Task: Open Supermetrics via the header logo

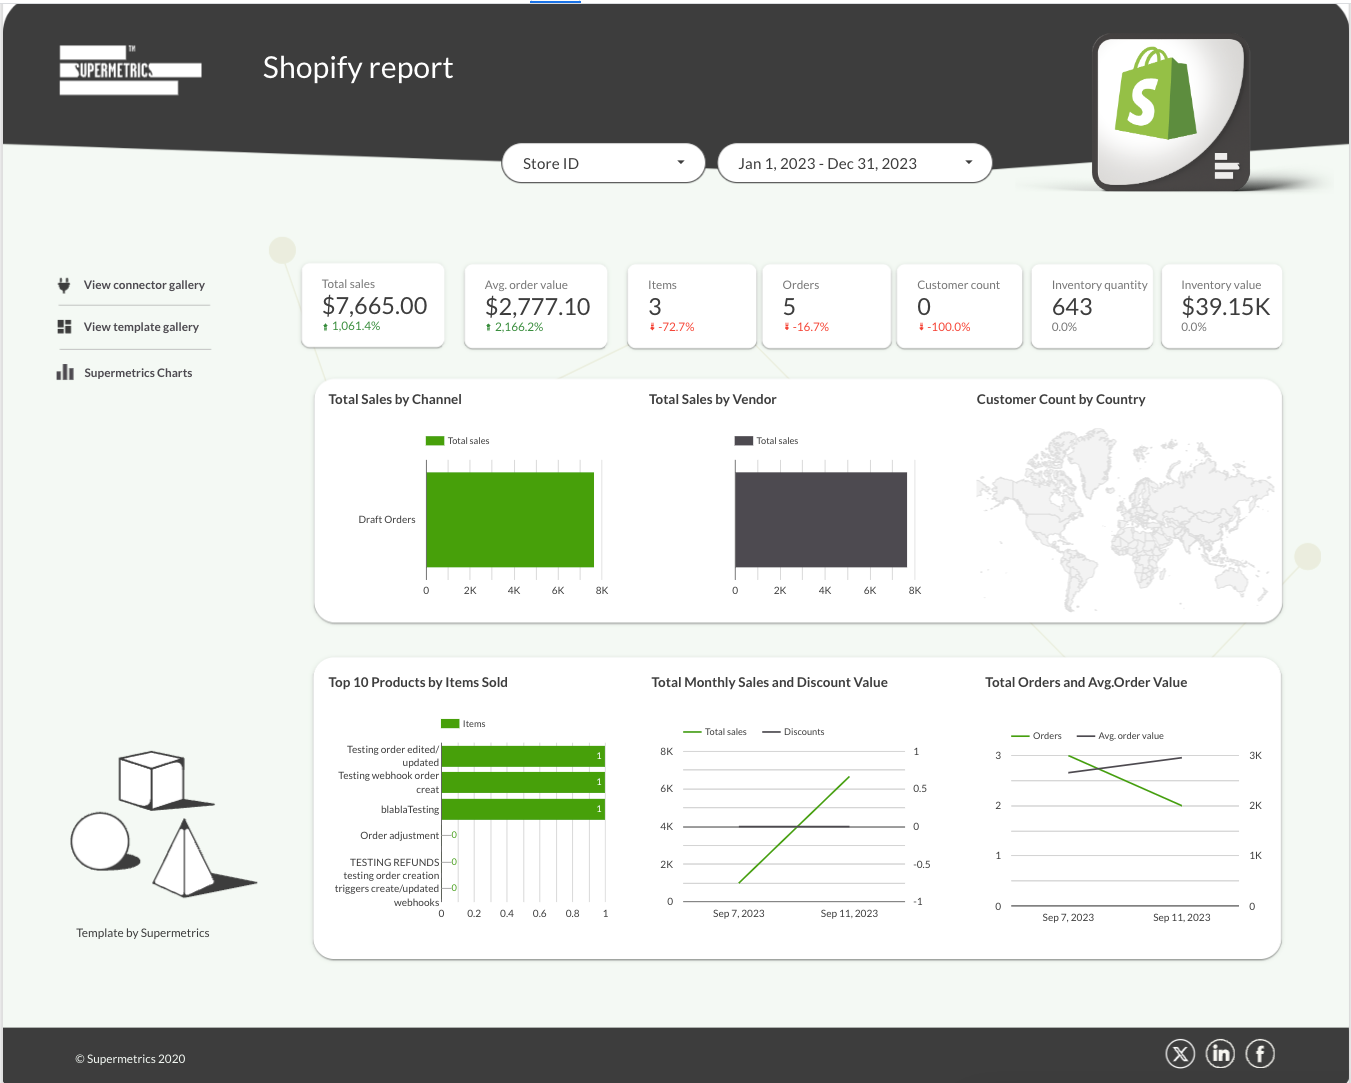Action: [129, 69]
